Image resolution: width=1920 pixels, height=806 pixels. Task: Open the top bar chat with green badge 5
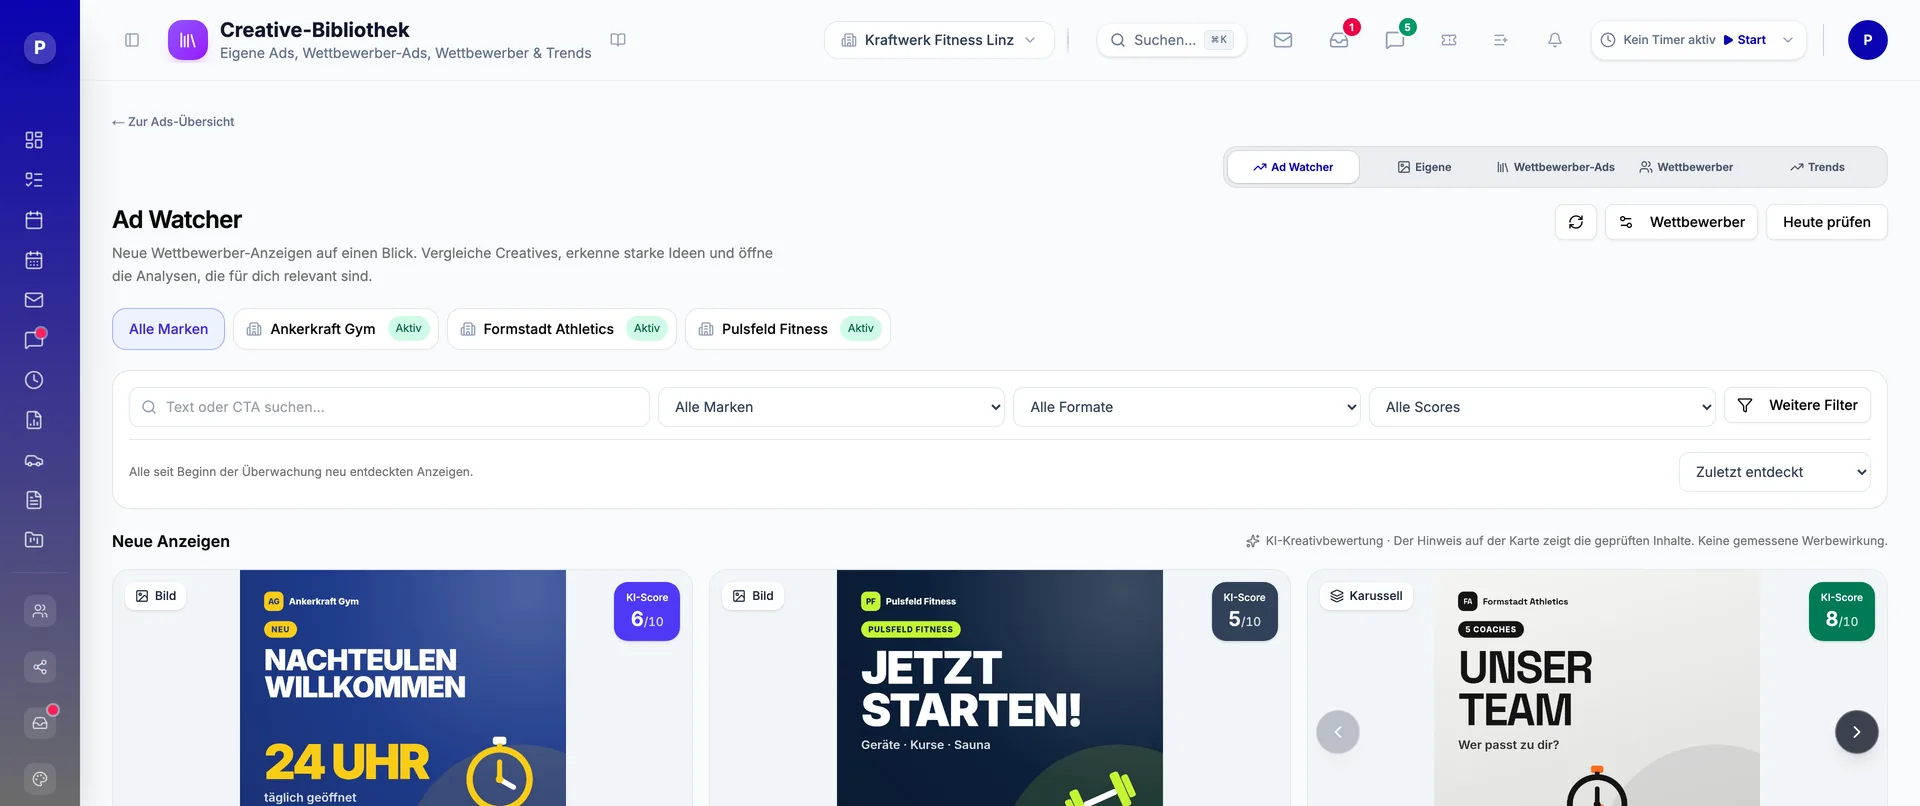(1395, 40)
